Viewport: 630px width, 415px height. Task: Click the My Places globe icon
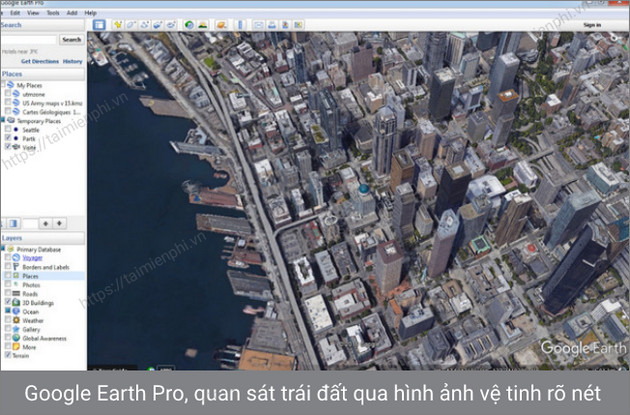[x=11, y=85]
